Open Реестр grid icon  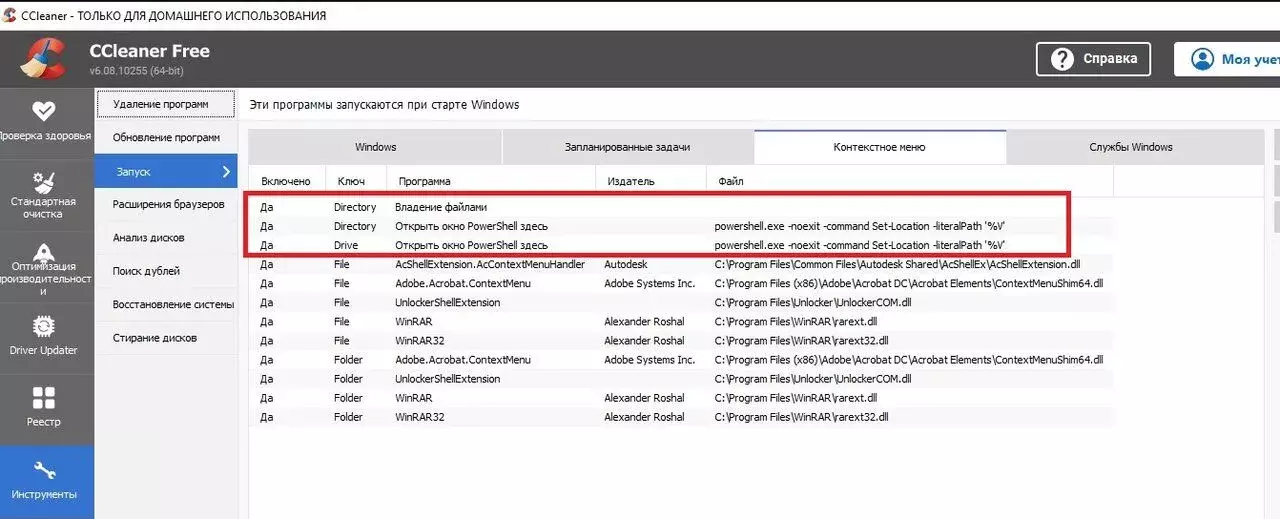pyautogui.click(x=44, y=398)
